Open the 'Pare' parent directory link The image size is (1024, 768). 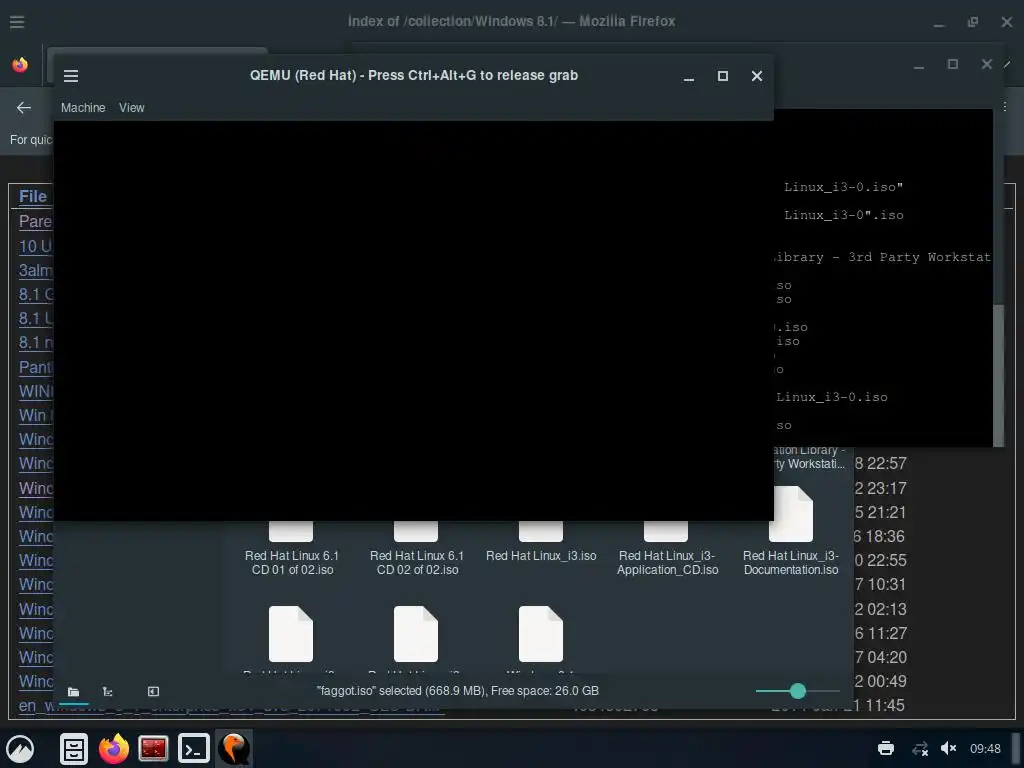[35, 221]
